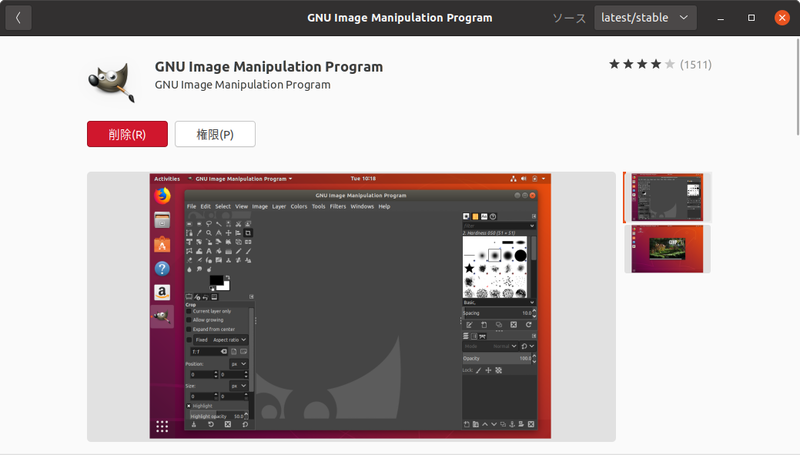The width and height of the screenshot is (800, 455).
Task: Click the bold GNU Image Manipulation Program heading
Action: coord(269,67)
